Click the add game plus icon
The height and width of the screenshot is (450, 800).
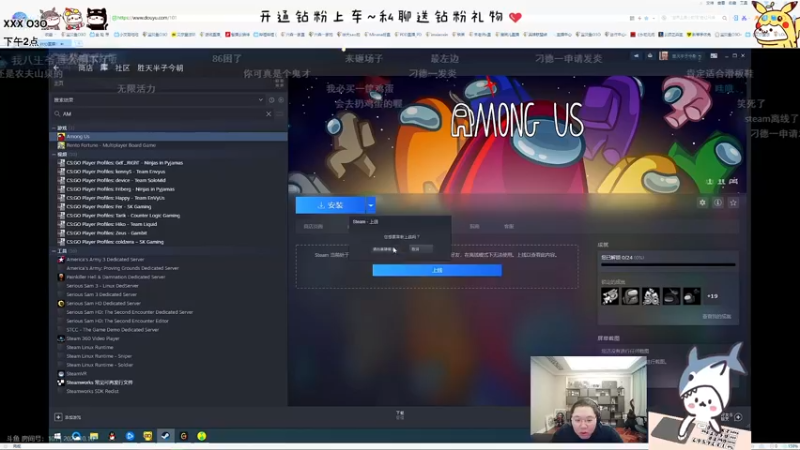coord(58,417)
